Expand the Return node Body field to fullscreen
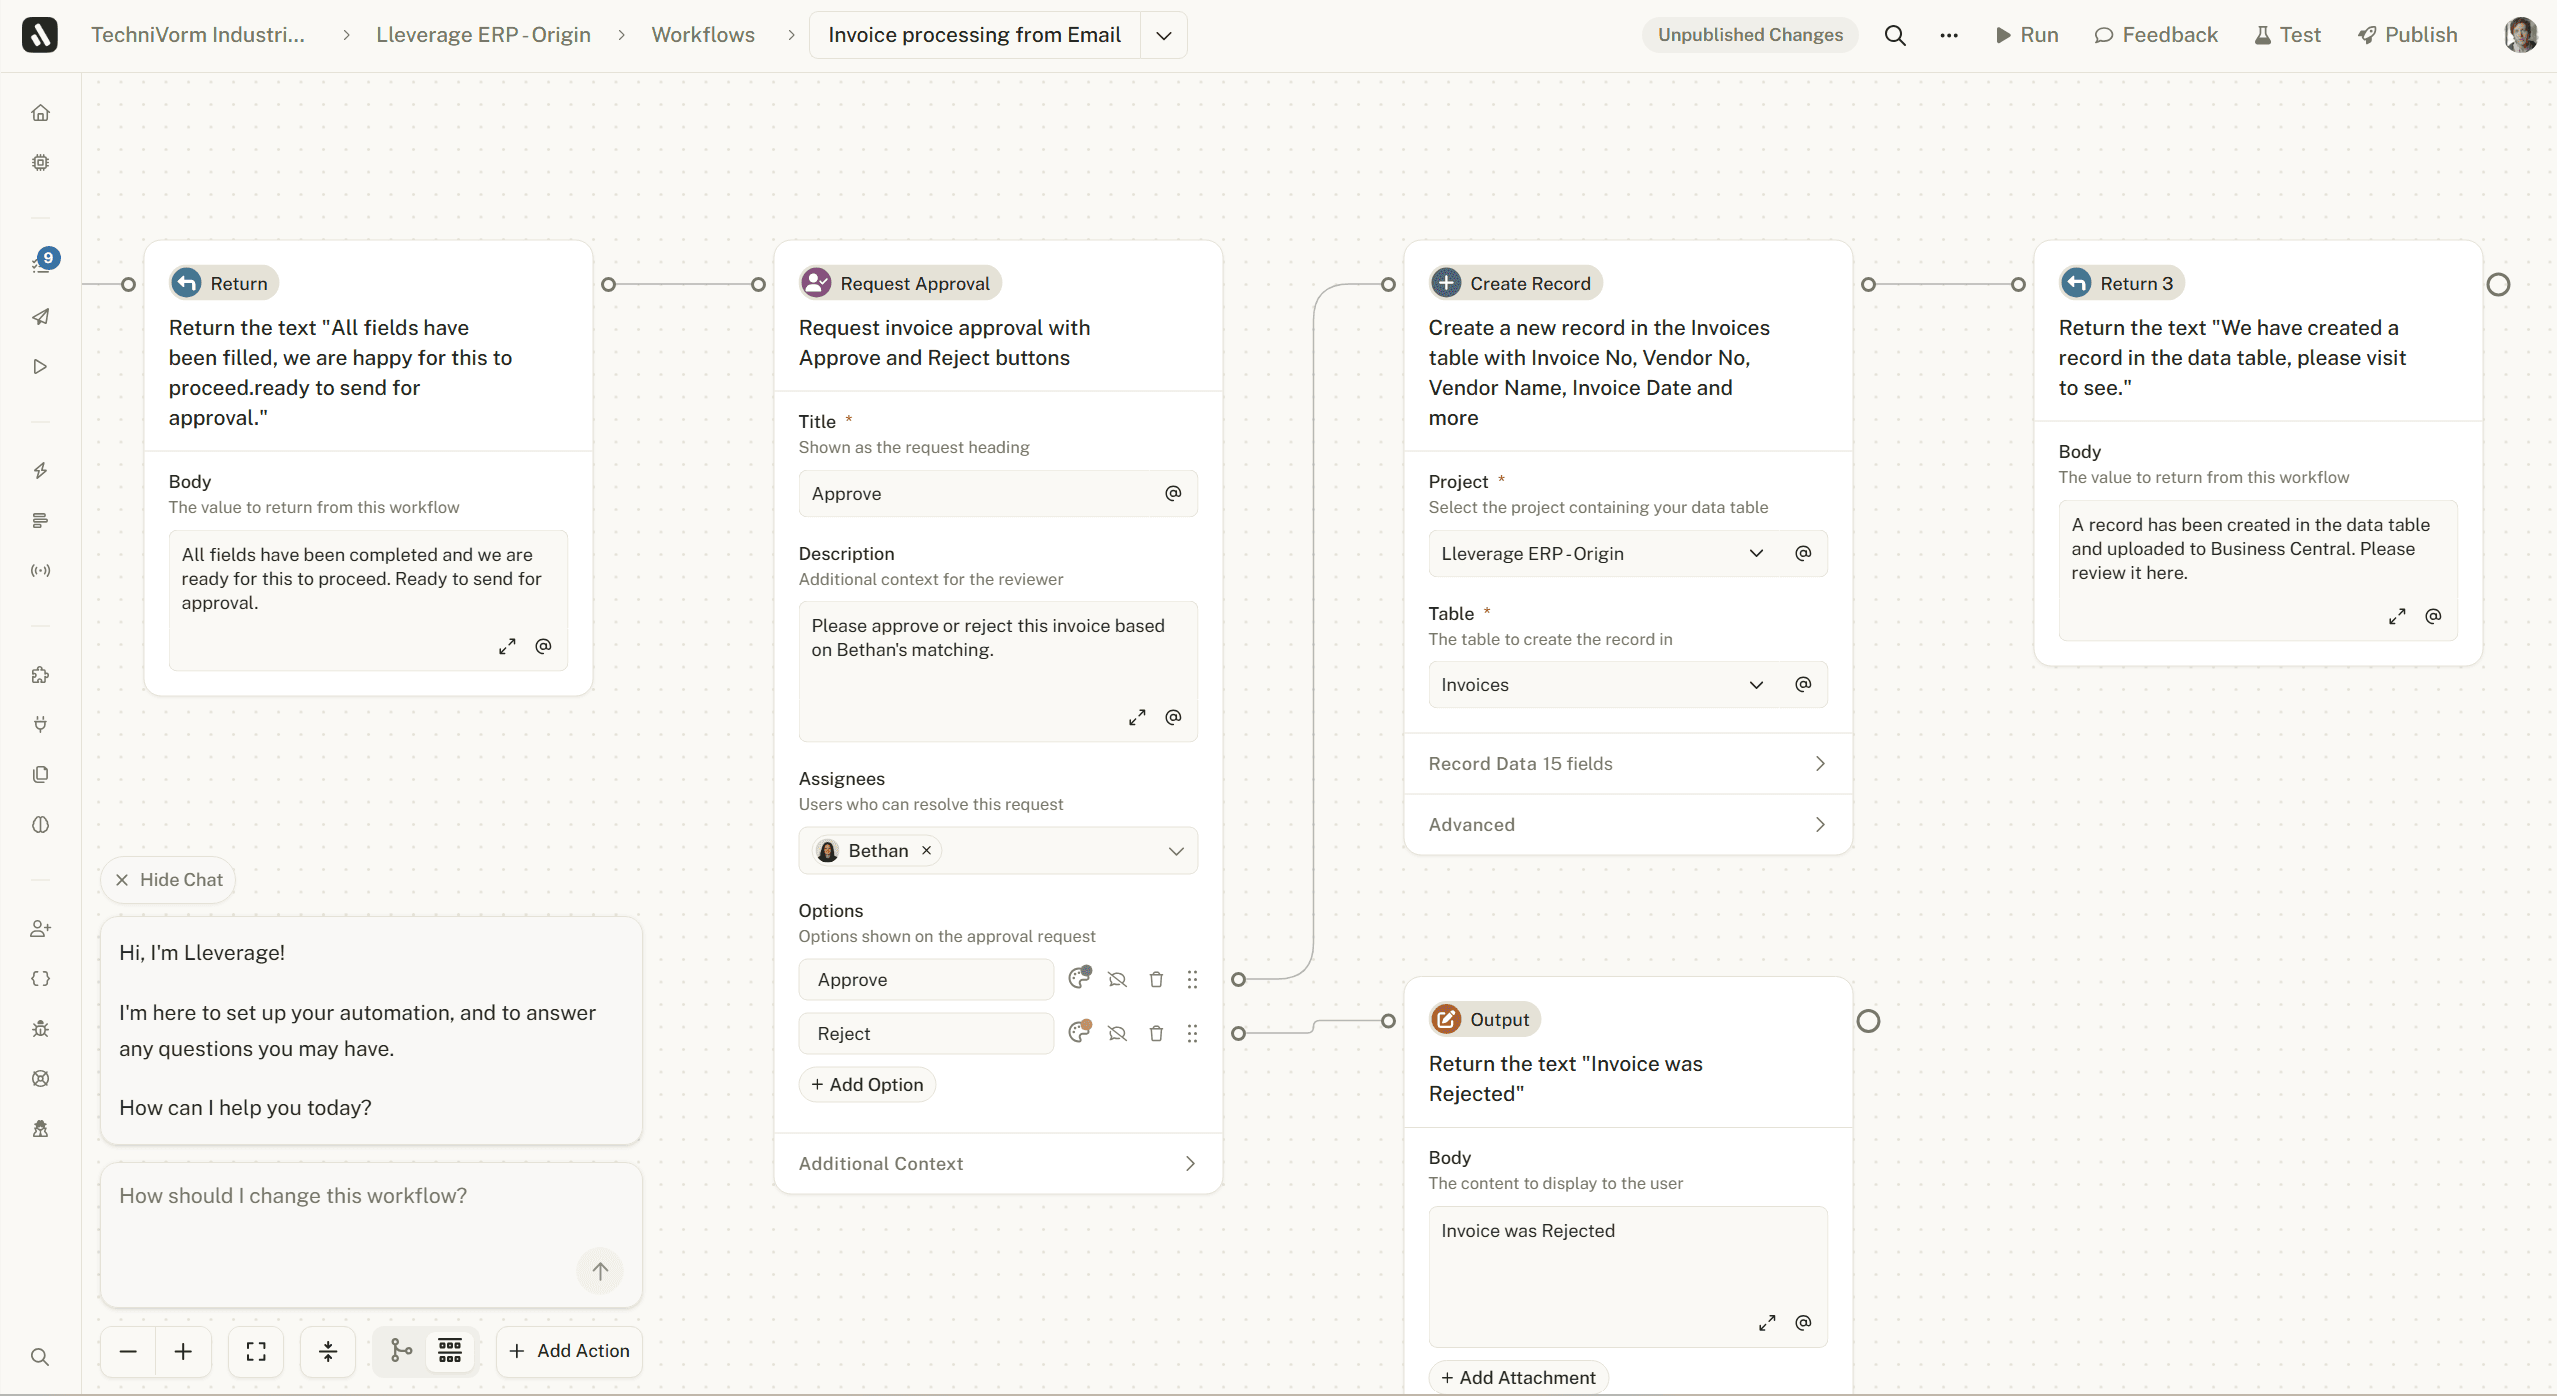The width and height of the screenshot is (2557, 1396). [x=508, y=646]
